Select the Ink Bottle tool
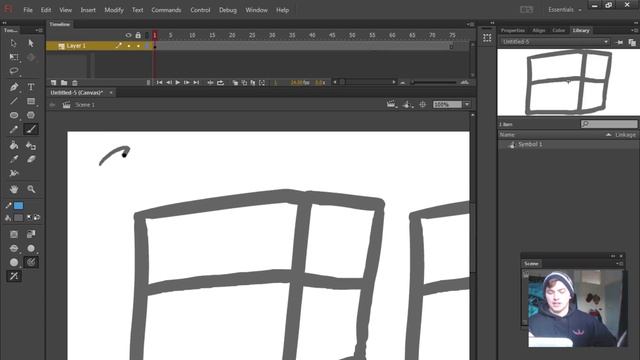Screen dimensions: 640x360 (31, 145)
